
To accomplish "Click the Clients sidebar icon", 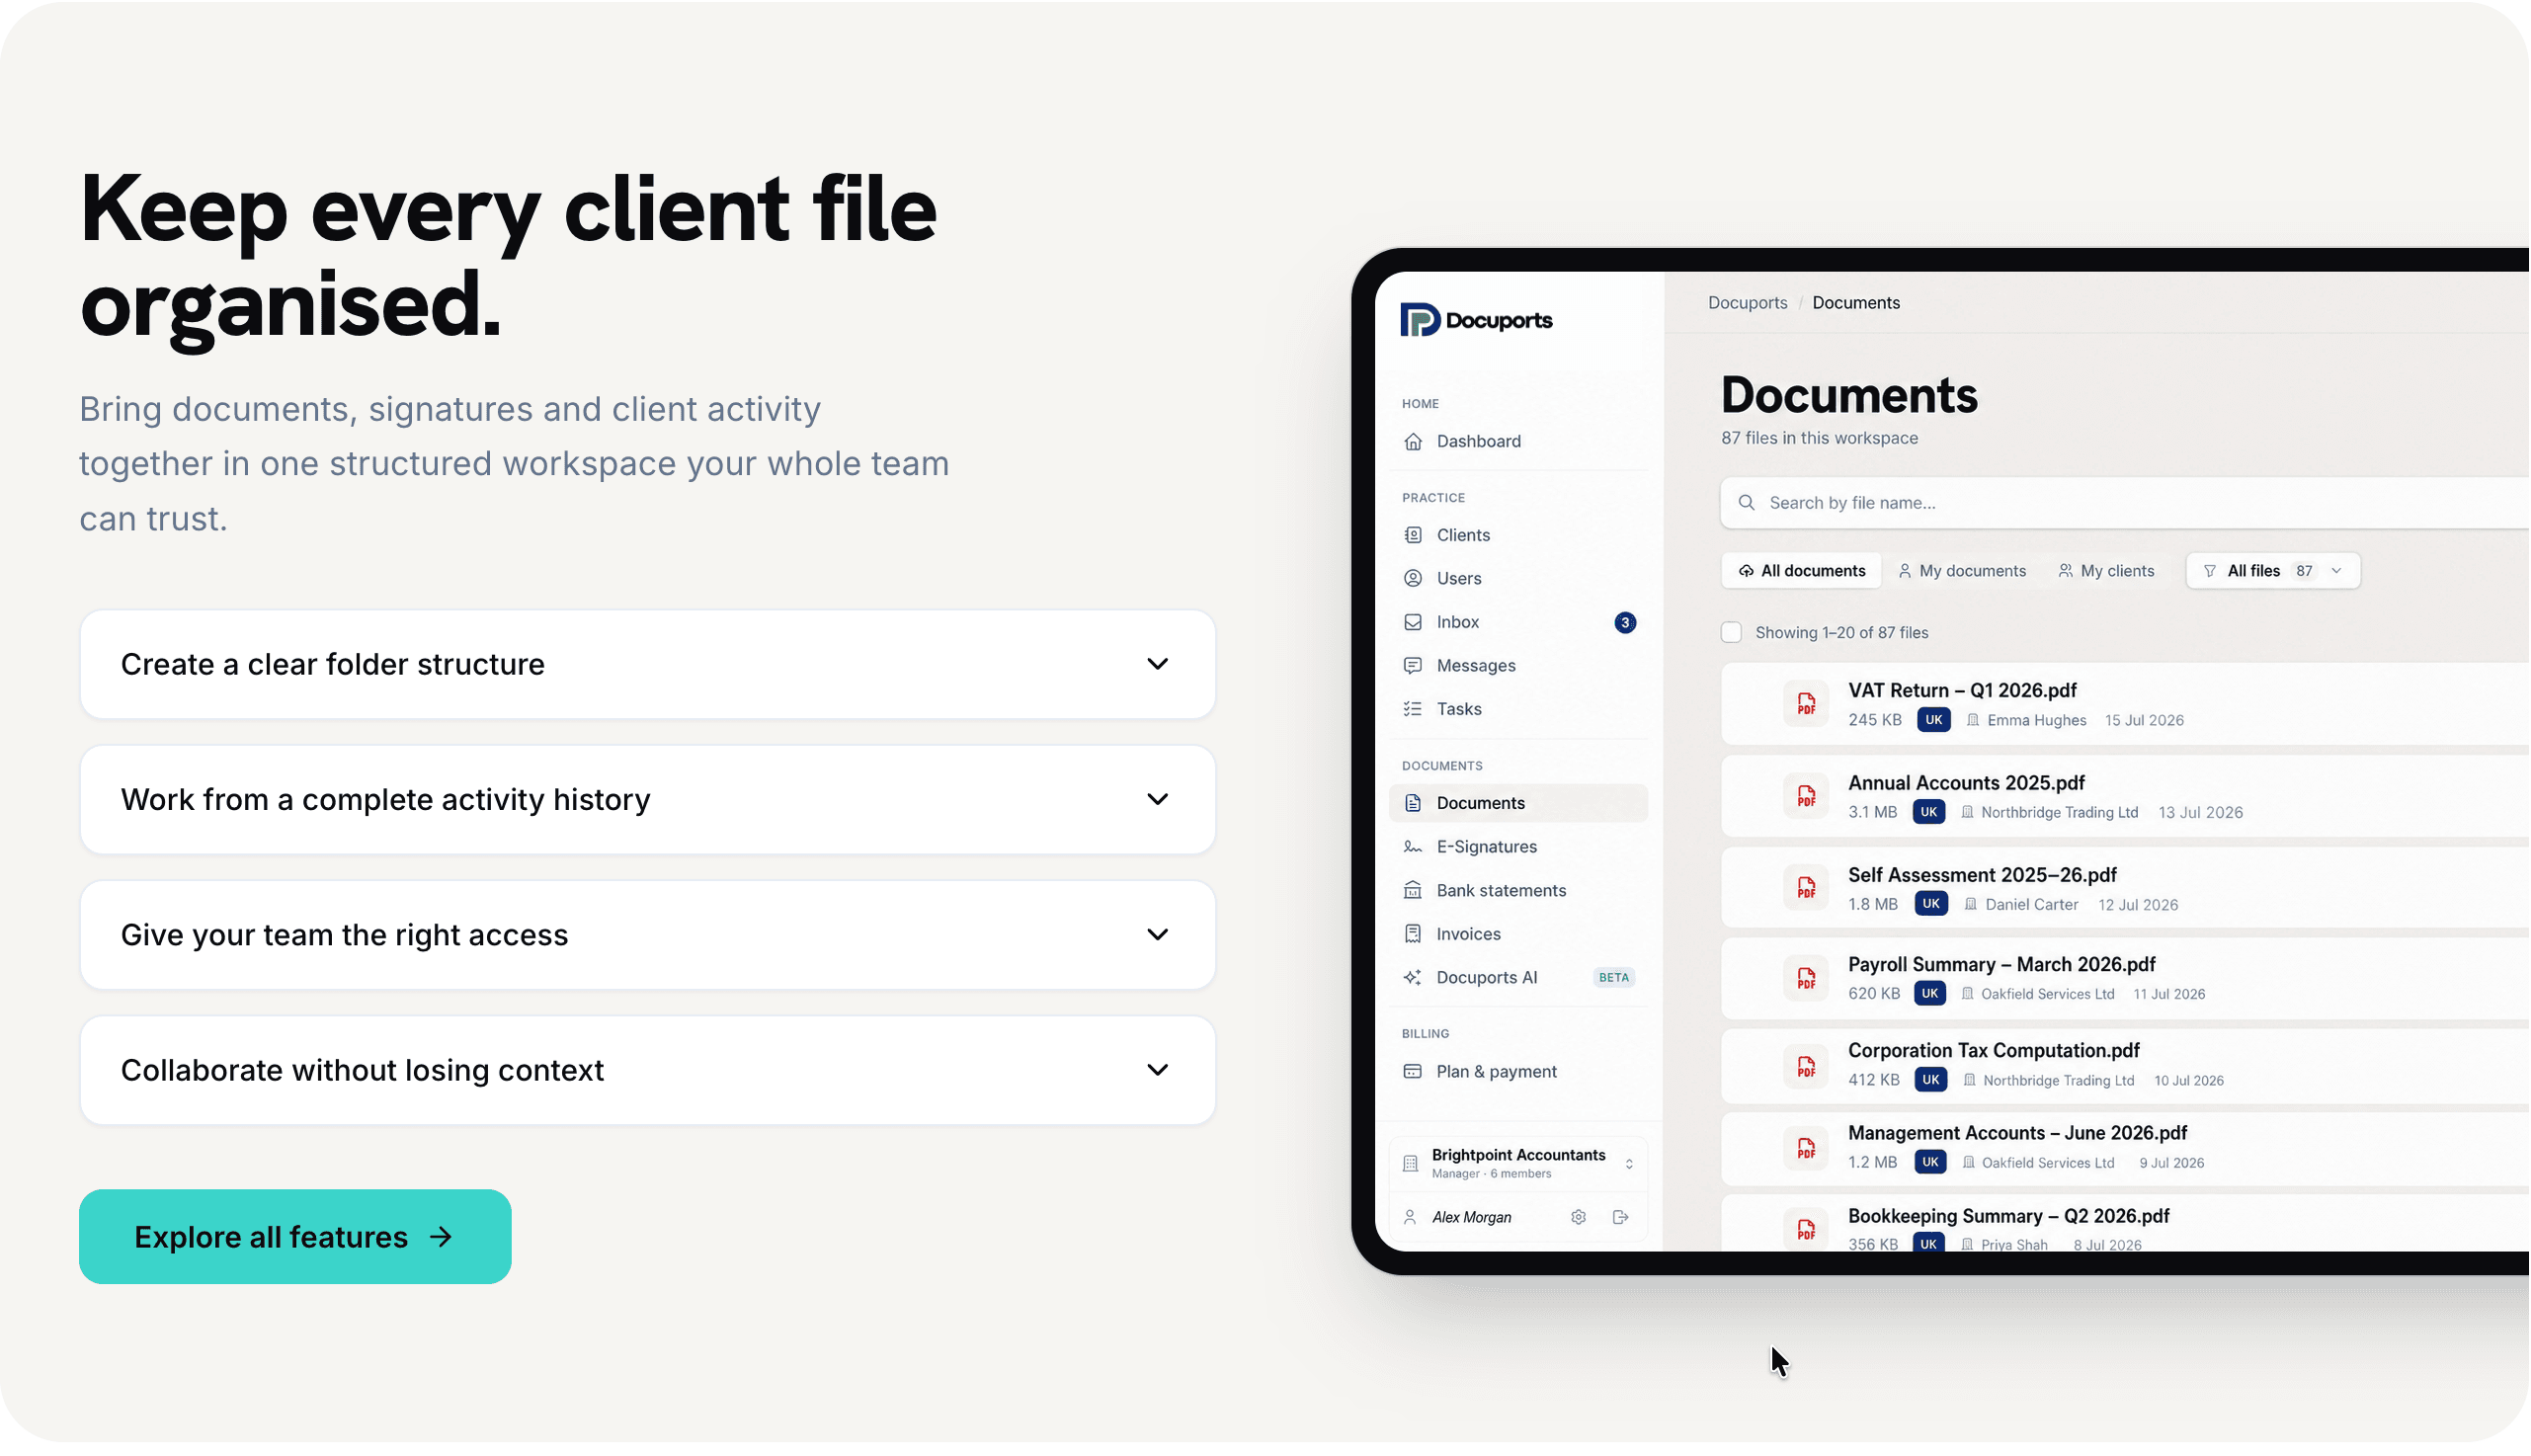I will tap(1413, 535).
